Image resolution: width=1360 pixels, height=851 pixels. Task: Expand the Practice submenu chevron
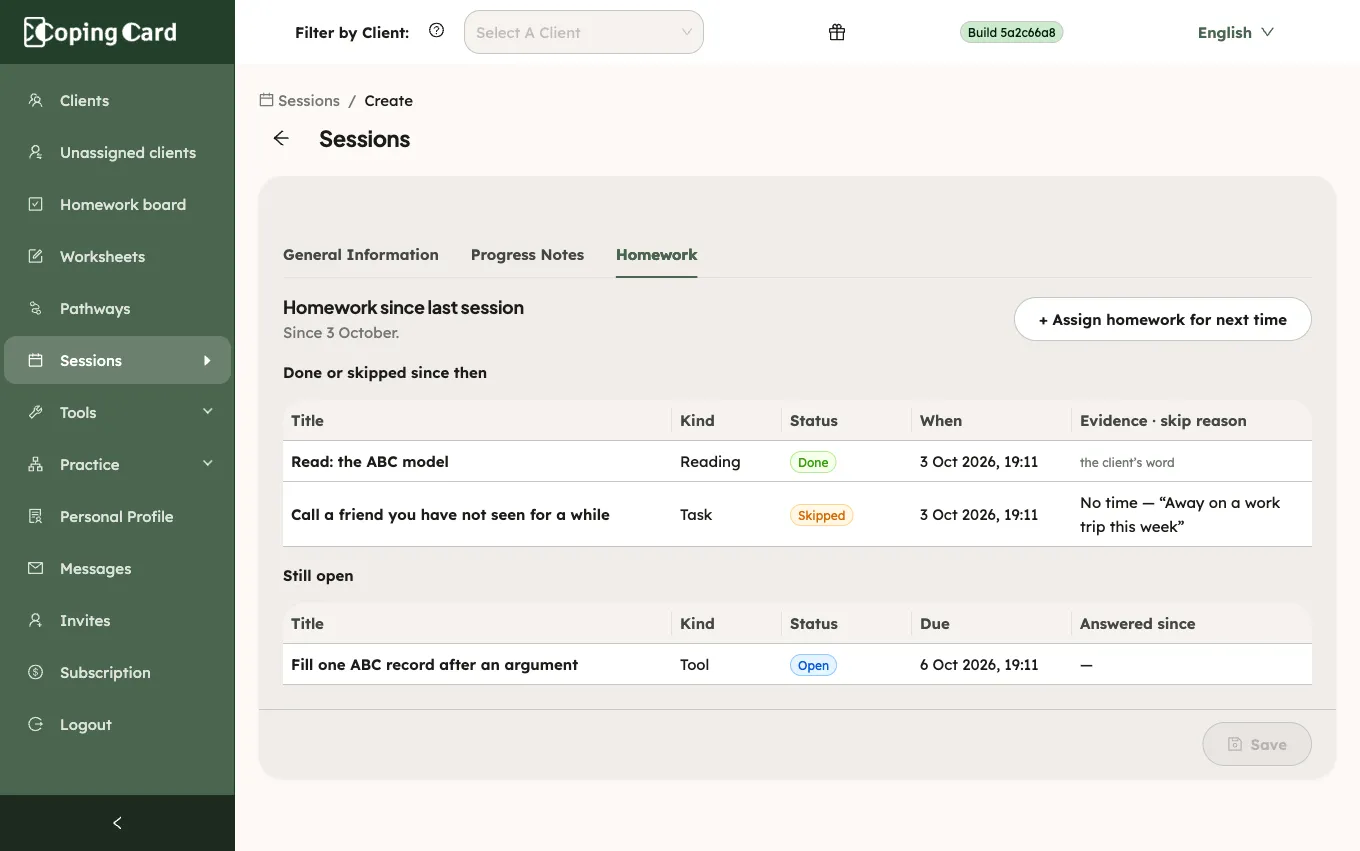click(208, 463)
